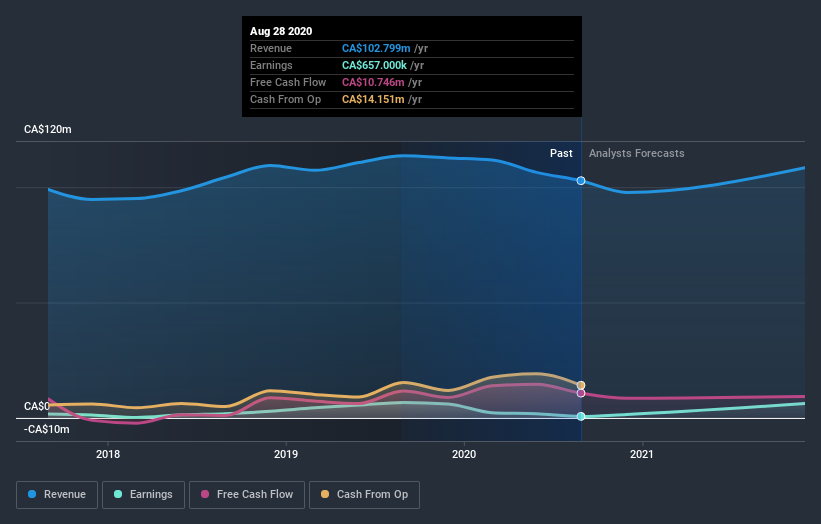Click the Analysts Forecasts label
This screenshot has width=821, height=524.
coord(636,153)
